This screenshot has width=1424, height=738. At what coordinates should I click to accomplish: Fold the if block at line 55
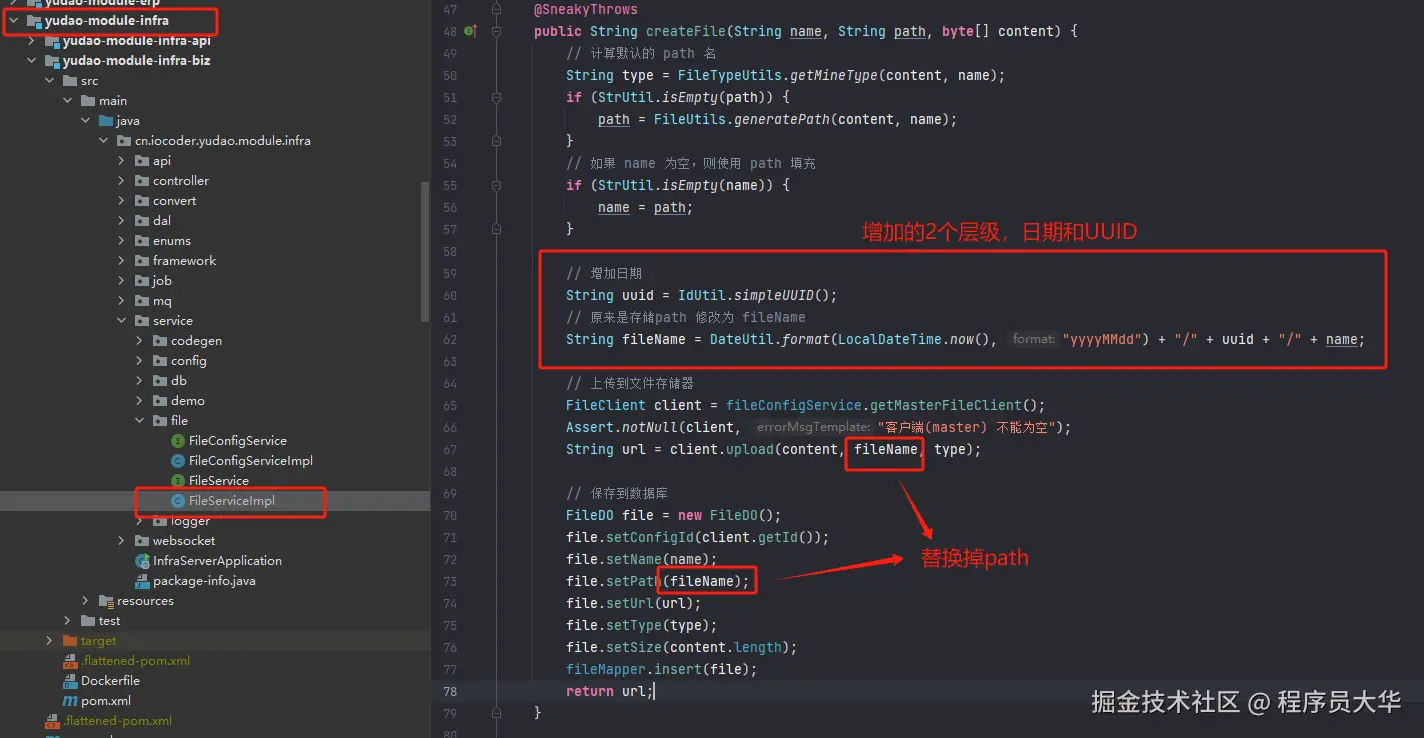pyautogui.click(x=496, y=185)
